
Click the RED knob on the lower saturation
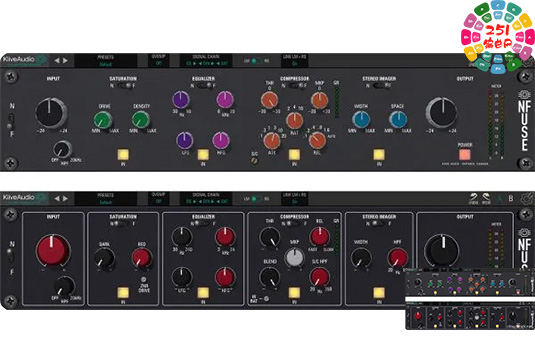[x=142, y=258]
